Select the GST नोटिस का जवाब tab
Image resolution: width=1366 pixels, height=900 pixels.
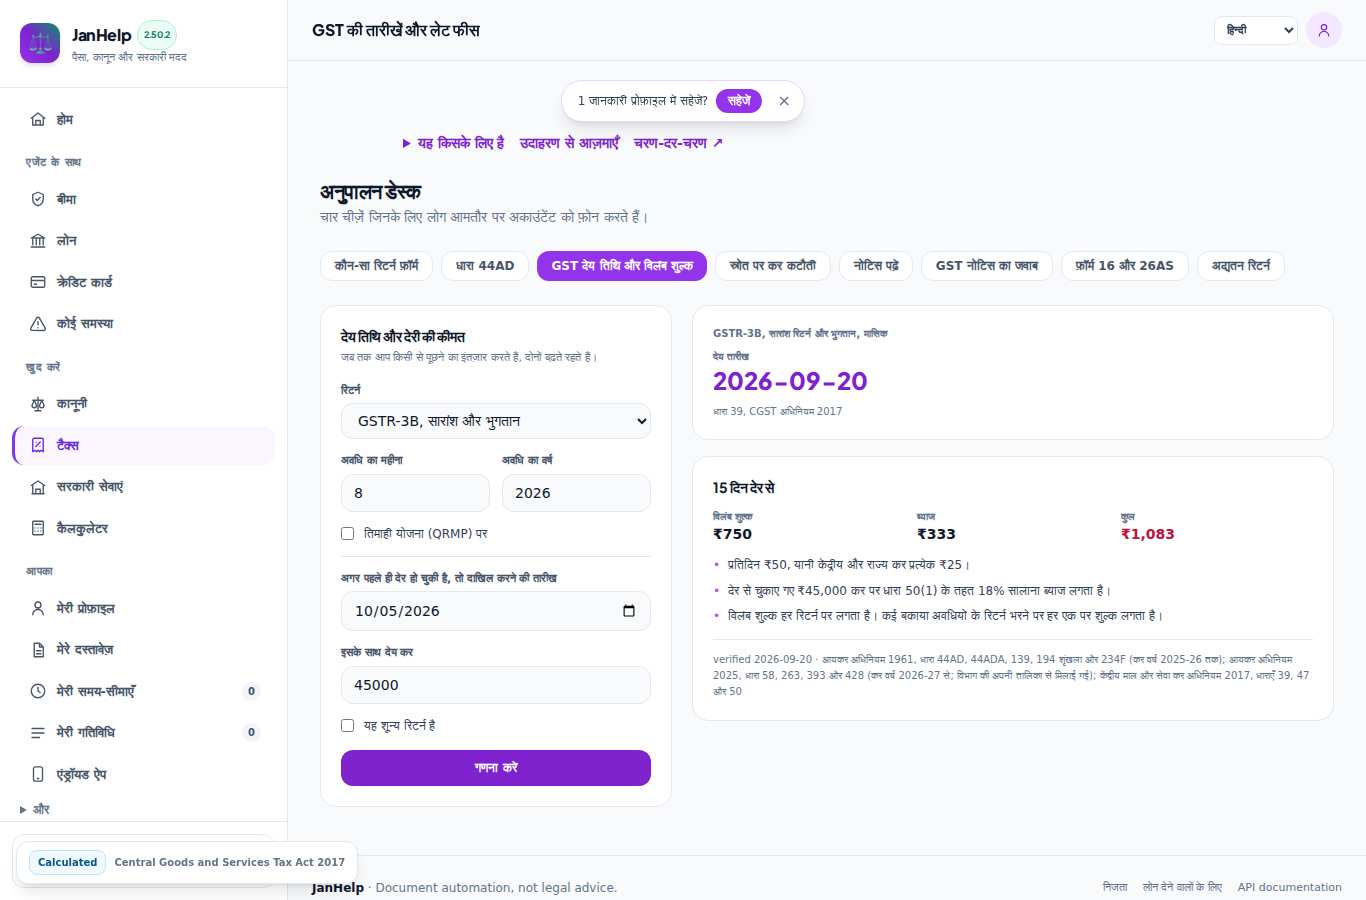click(987, 266)
